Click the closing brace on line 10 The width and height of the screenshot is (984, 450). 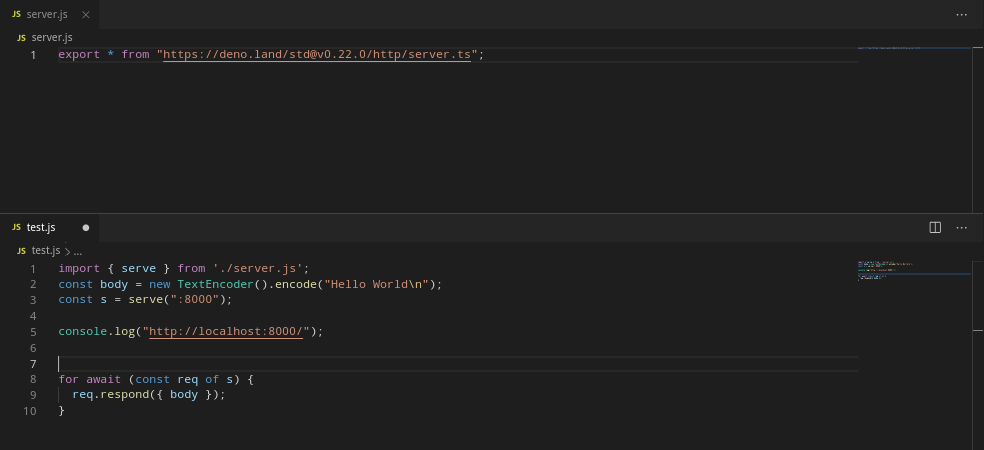coord(62,410)
